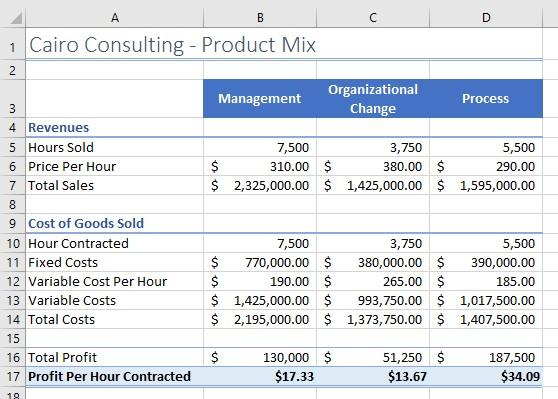Select the Hours Sold label cell
558x399 pixels.
pyautogui.click(x=115, y=147)
